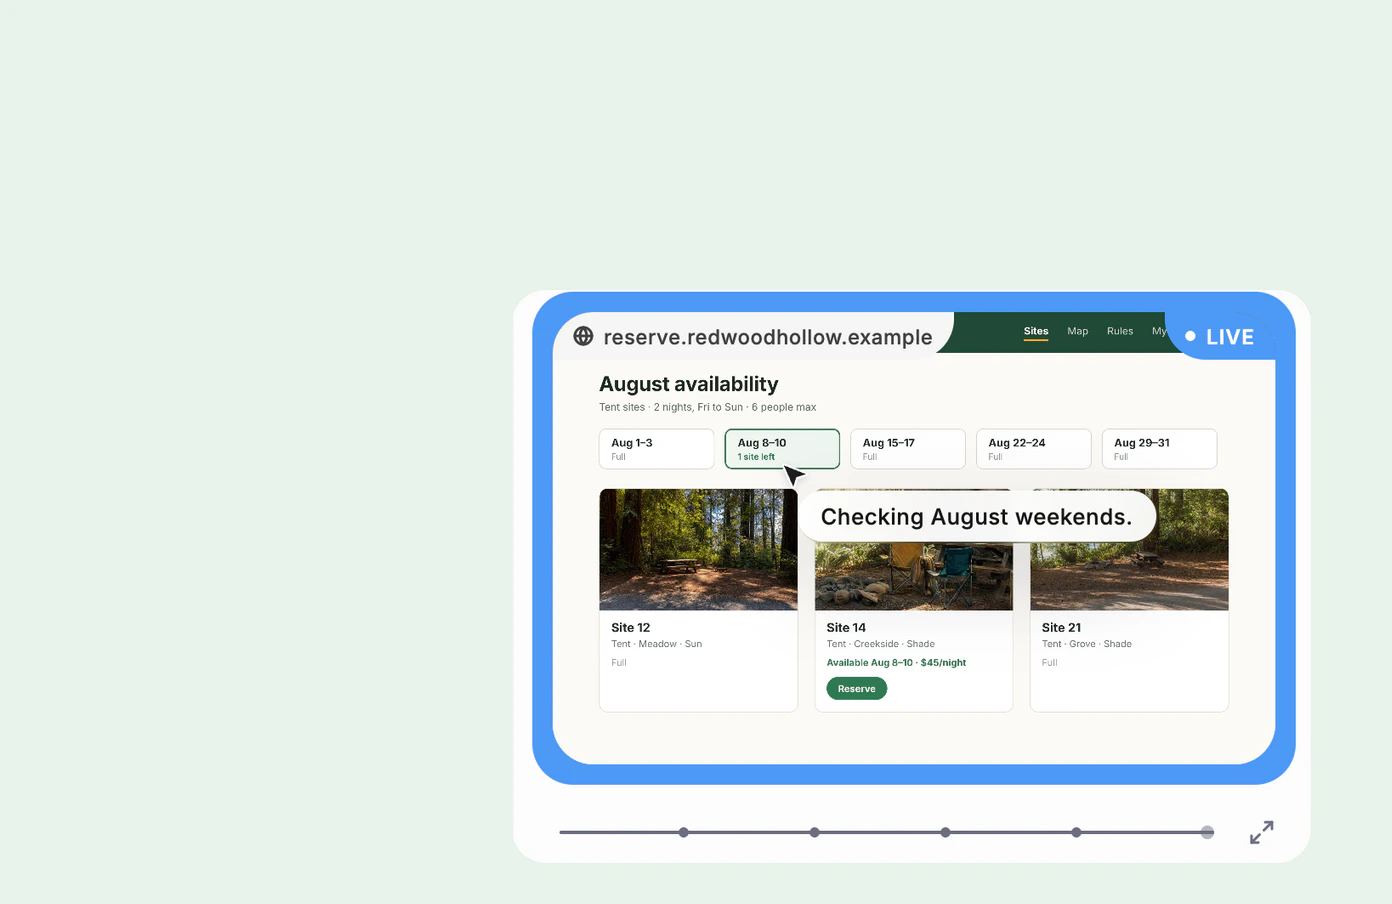Open the Site 21 campsite photo
Viewport: 1392px width, 904px height.
[1130, 575]
